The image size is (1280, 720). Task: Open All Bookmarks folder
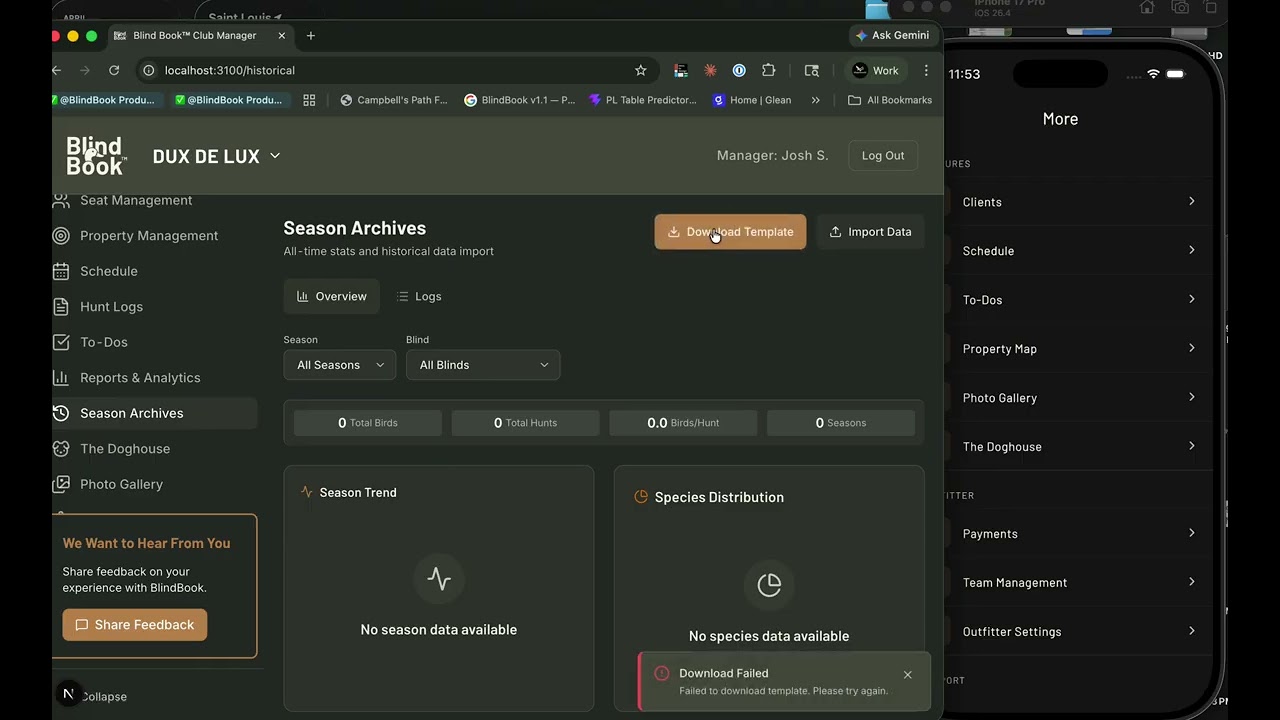coord(890,100)
